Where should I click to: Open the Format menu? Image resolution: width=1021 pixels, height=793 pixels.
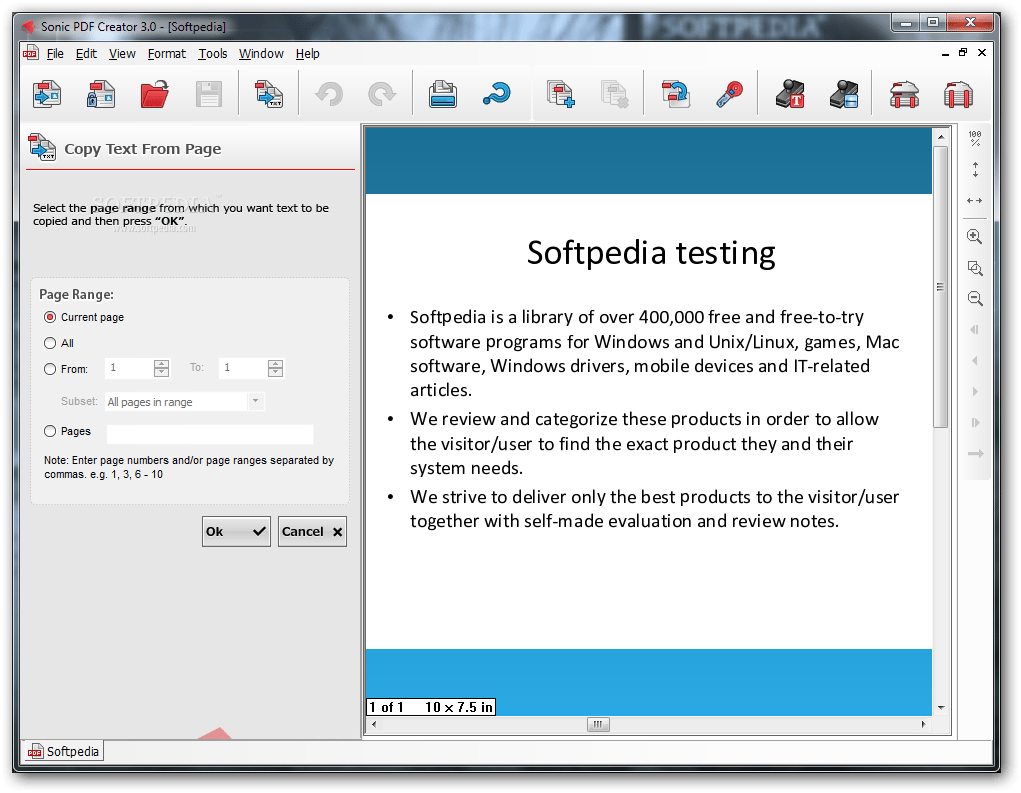click(167, 53)
